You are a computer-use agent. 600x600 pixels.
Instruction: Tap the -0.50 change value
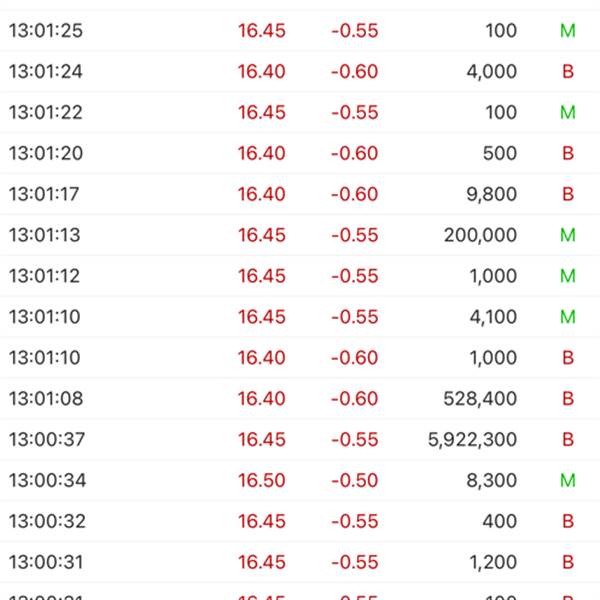point(355,481)
